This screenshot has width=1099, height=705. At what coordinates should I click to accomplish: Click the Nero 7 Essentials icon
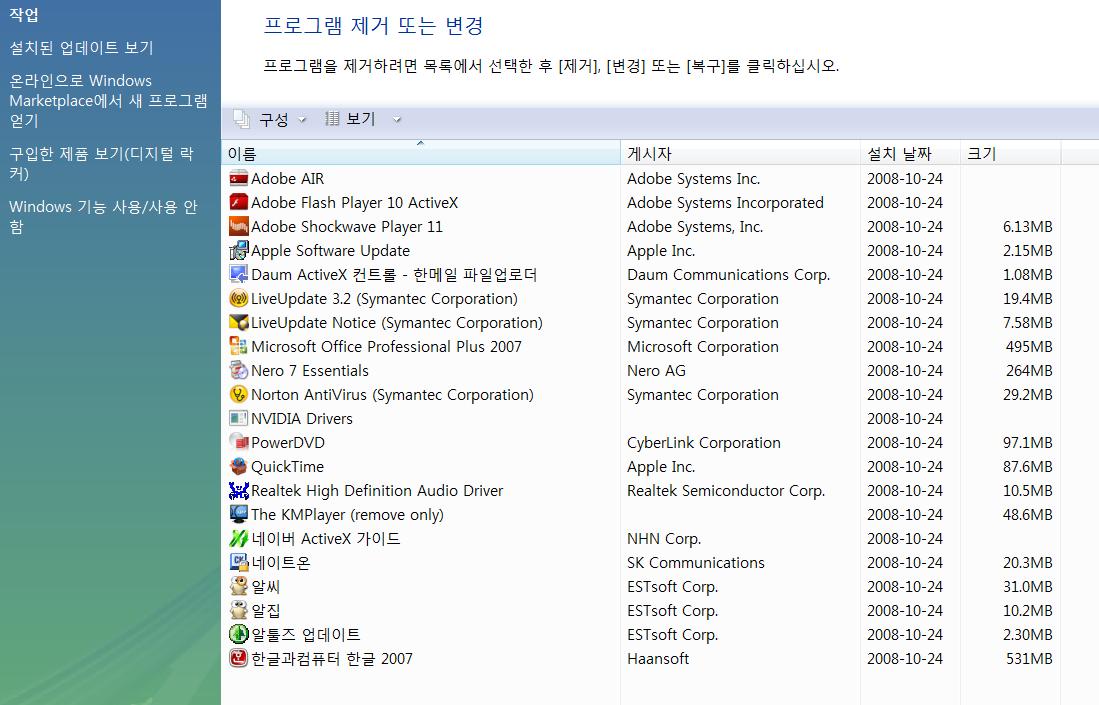(238, 370)
